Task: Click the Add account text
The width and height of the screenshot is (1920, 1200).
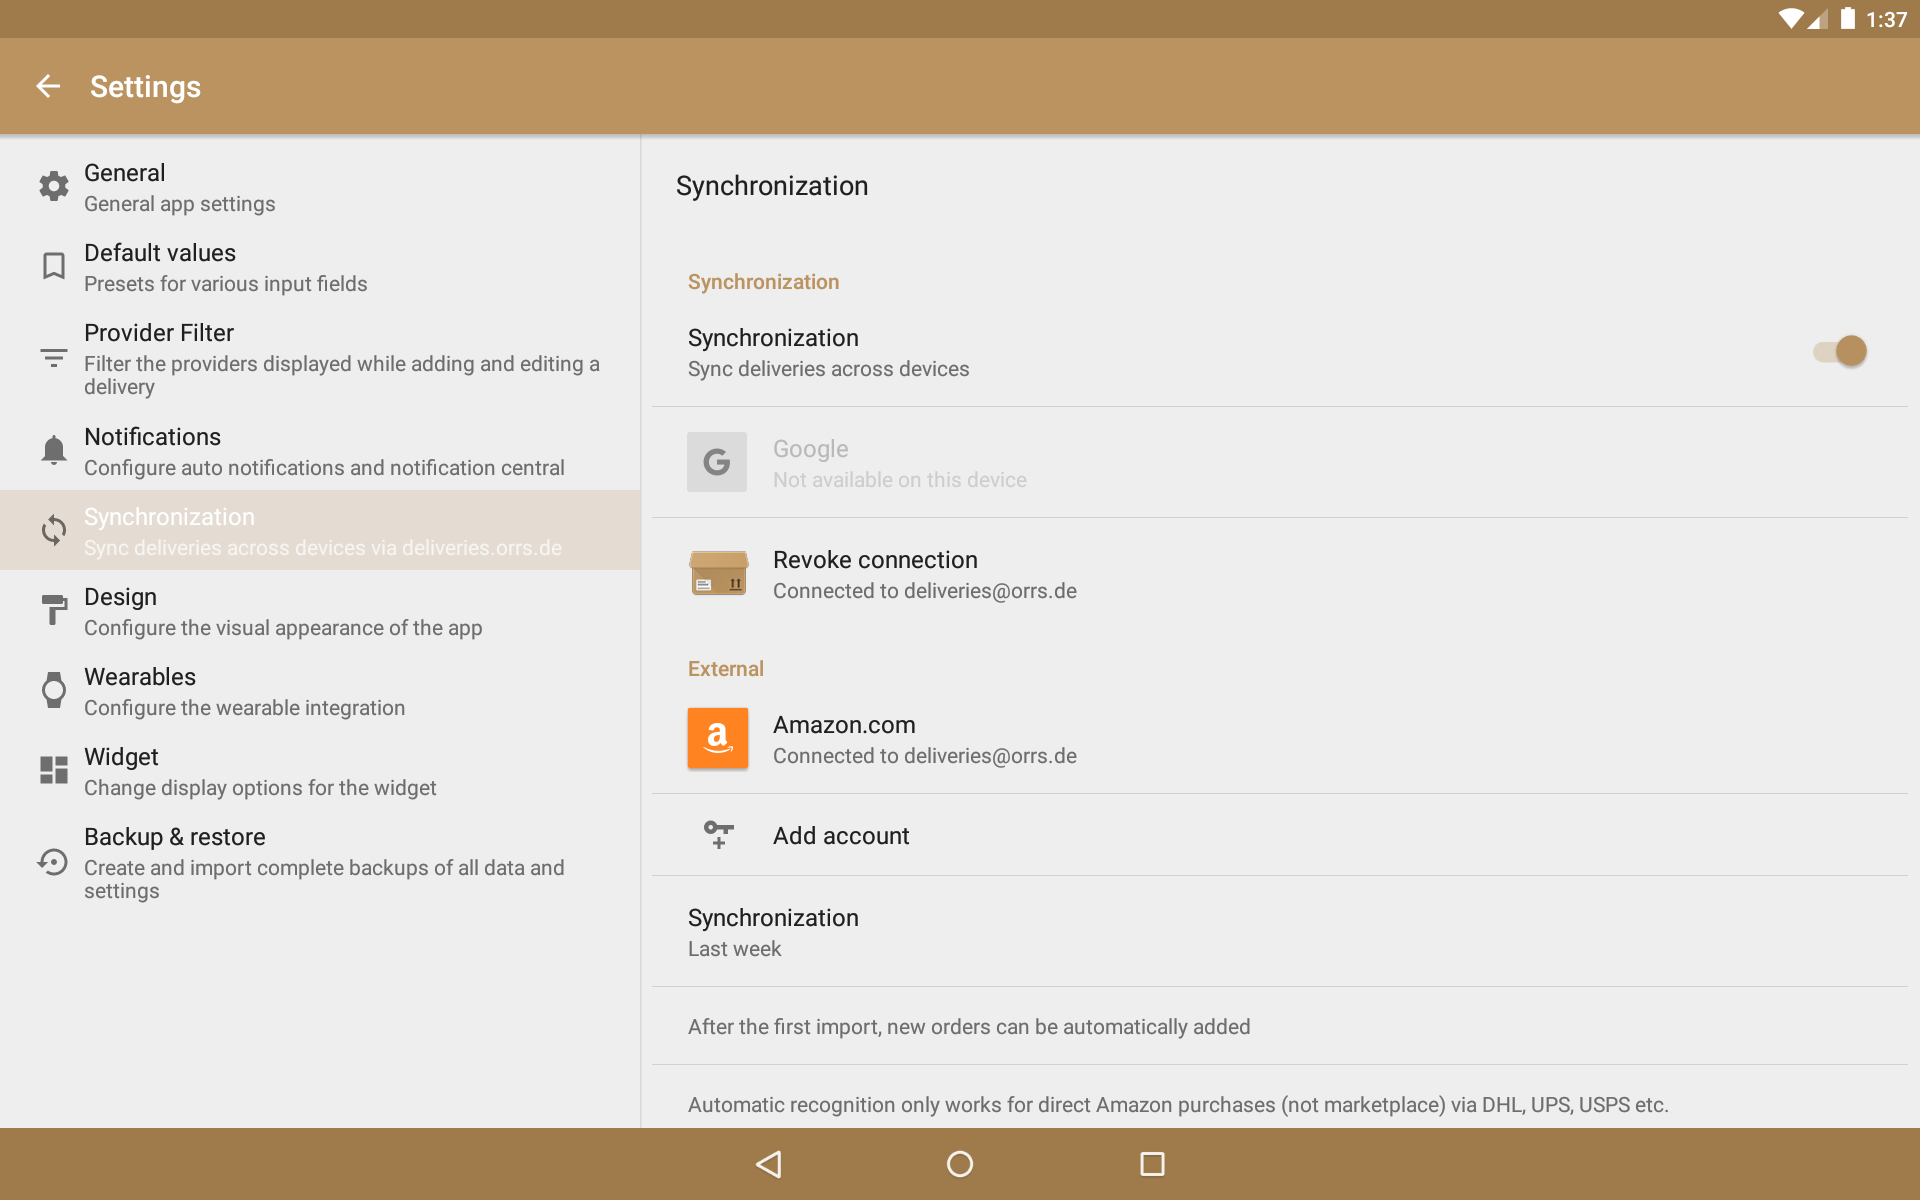Action: click(x=841, y=836)
